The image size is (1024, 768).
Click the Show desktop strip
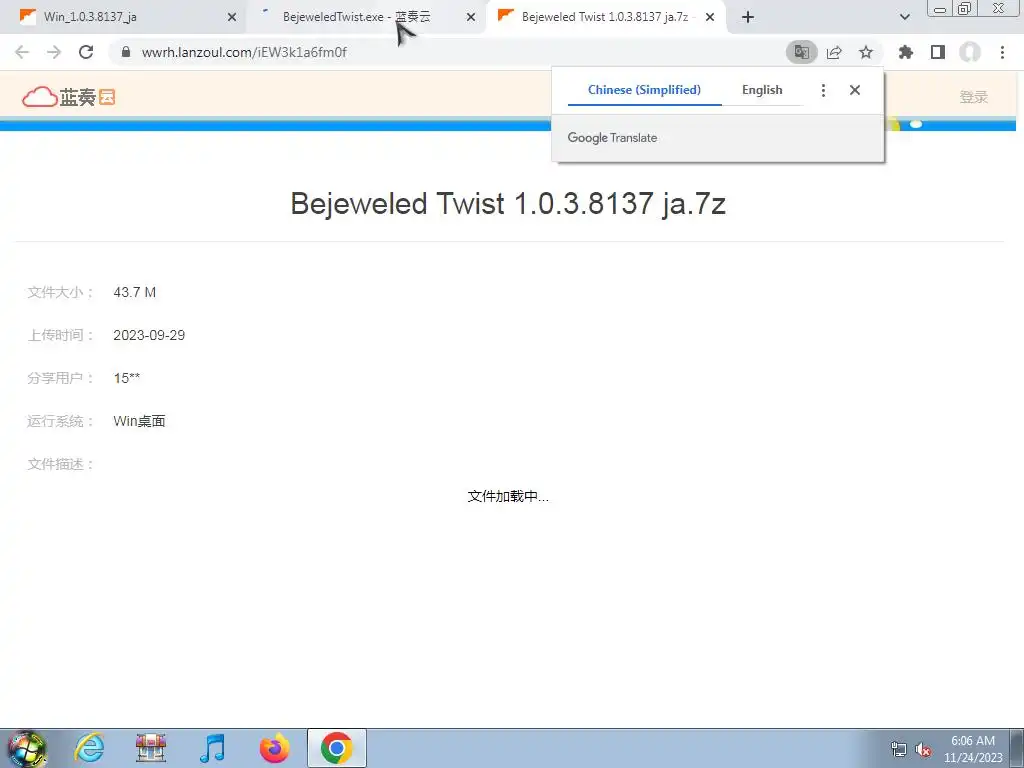pos(1017,748)
